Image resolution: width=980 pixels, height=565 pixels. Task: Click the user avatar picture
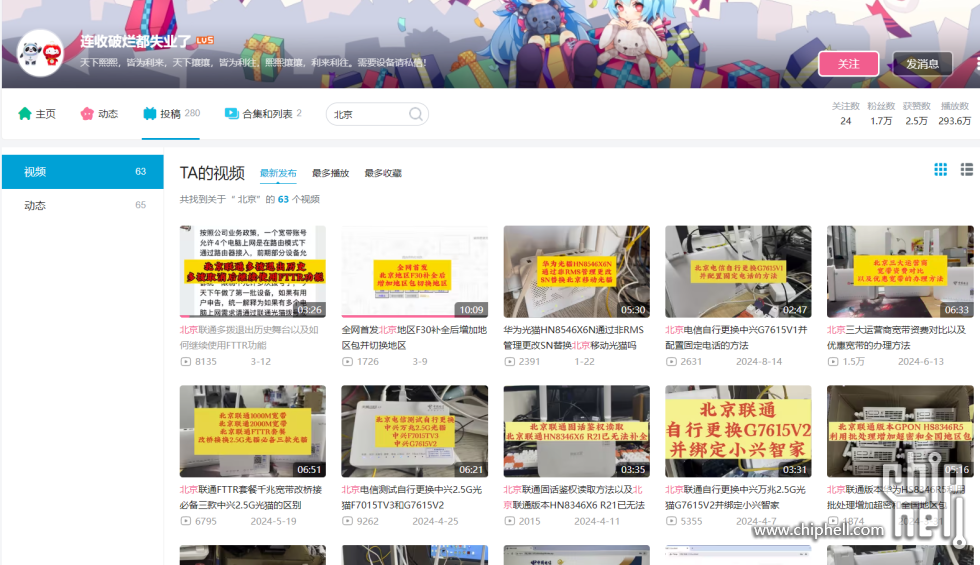tap(40, 53)
